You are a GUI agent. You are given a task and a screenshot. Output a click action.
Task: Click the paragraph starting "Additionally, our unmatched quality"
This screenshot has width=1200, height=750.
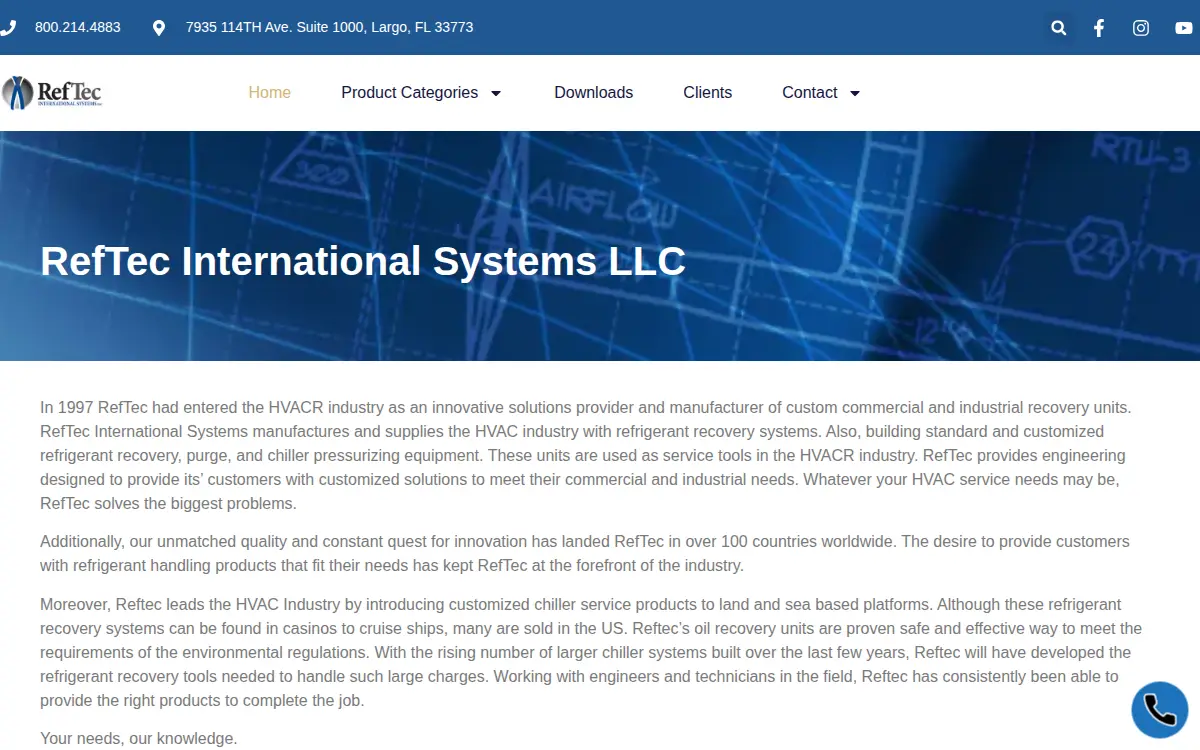(585, 554)
